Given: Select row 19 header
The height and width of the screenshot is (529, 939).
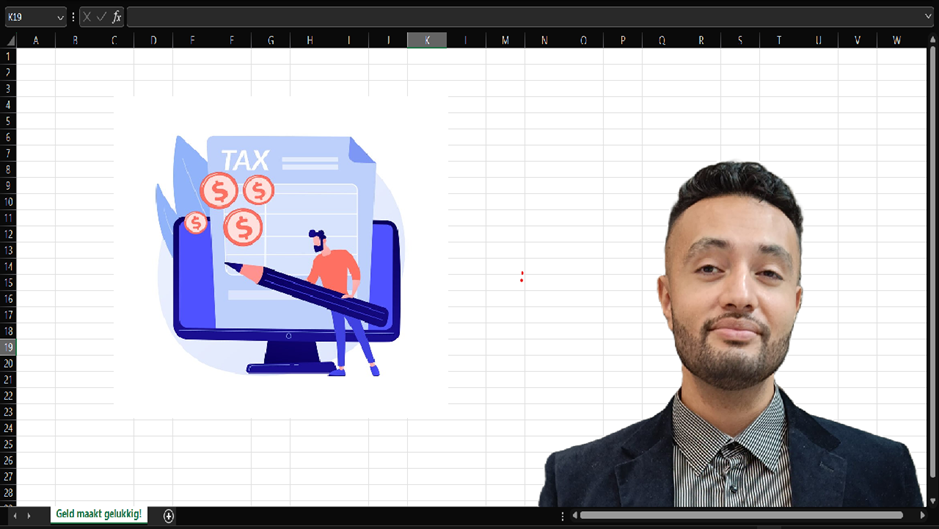Looking at the screenshot, I should 9,347.
